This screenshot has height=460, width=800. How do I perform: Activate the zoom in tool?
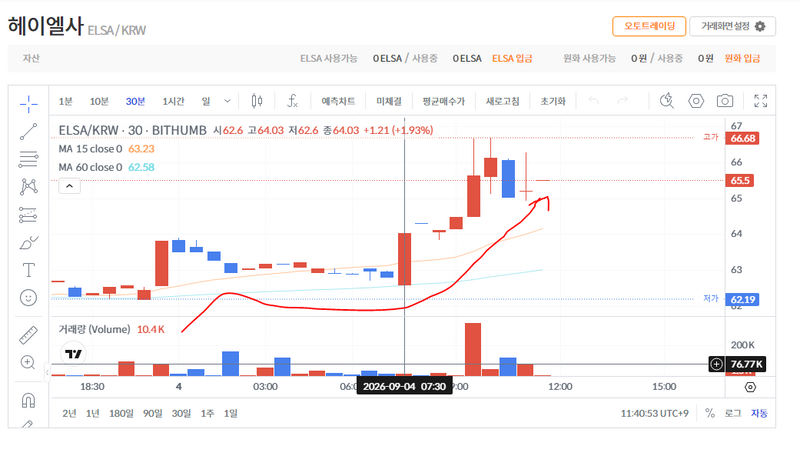28,362
